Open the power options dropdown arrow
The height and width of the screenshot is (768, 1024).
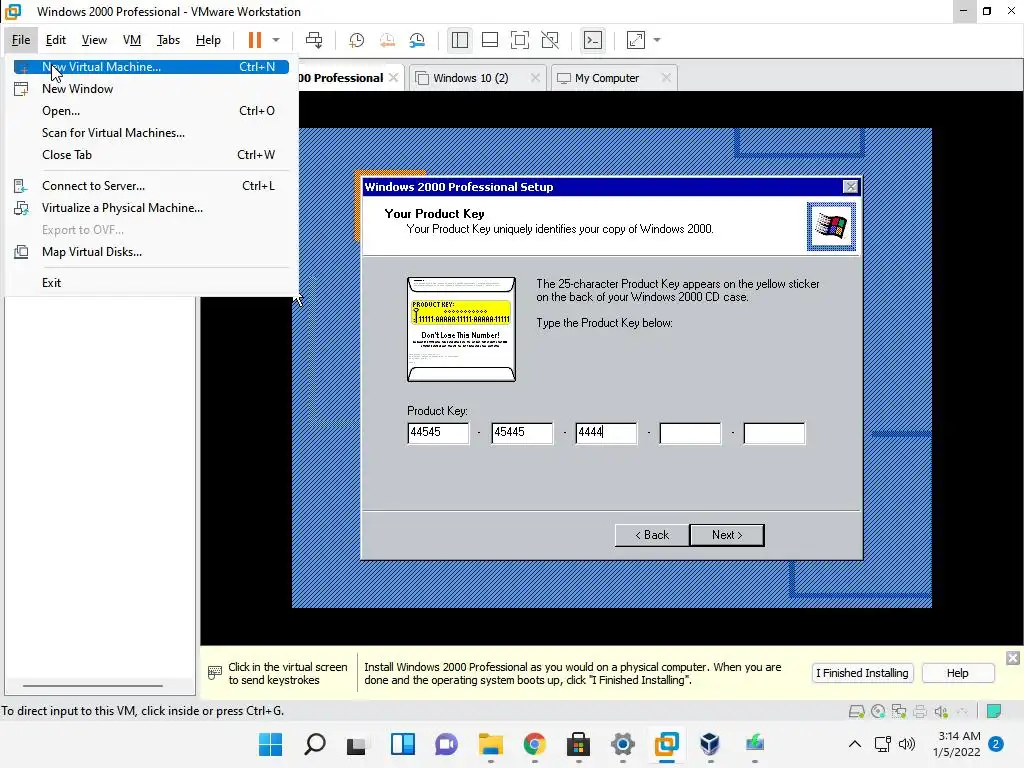[276, 40]
